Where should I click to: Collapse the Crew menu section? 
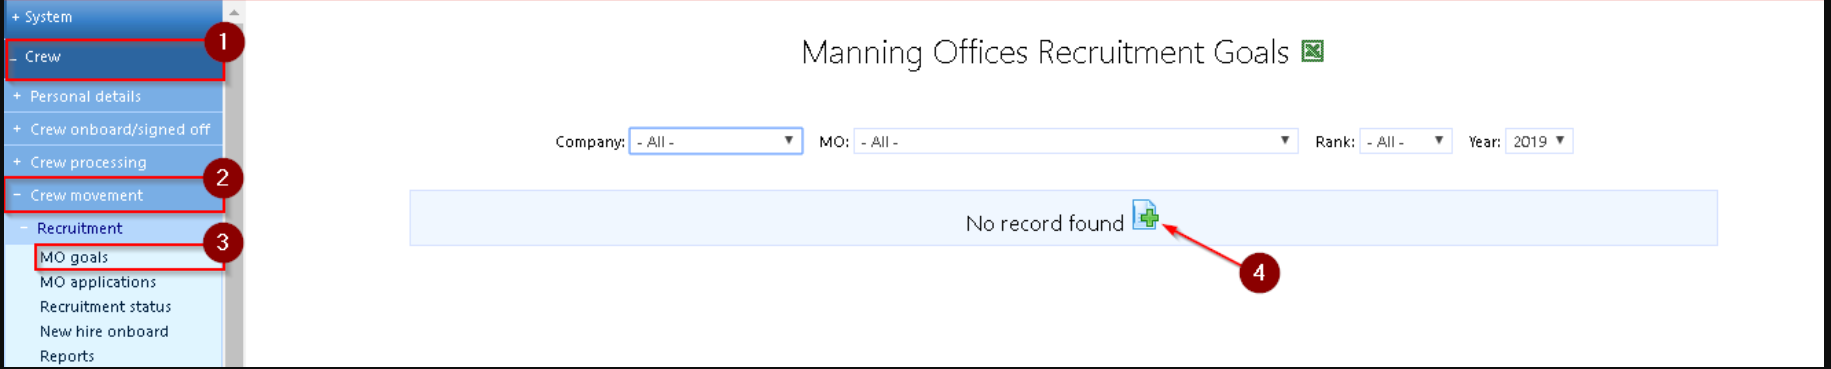[113, 58]
